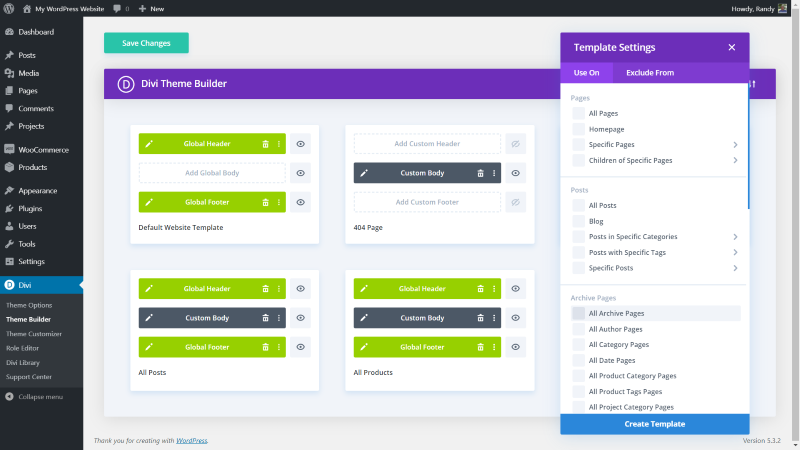Image resolution: width=800 pixels, height=450 pixels.
Task: Delete Custom Body in All Posts template
Action: [265, 318]
